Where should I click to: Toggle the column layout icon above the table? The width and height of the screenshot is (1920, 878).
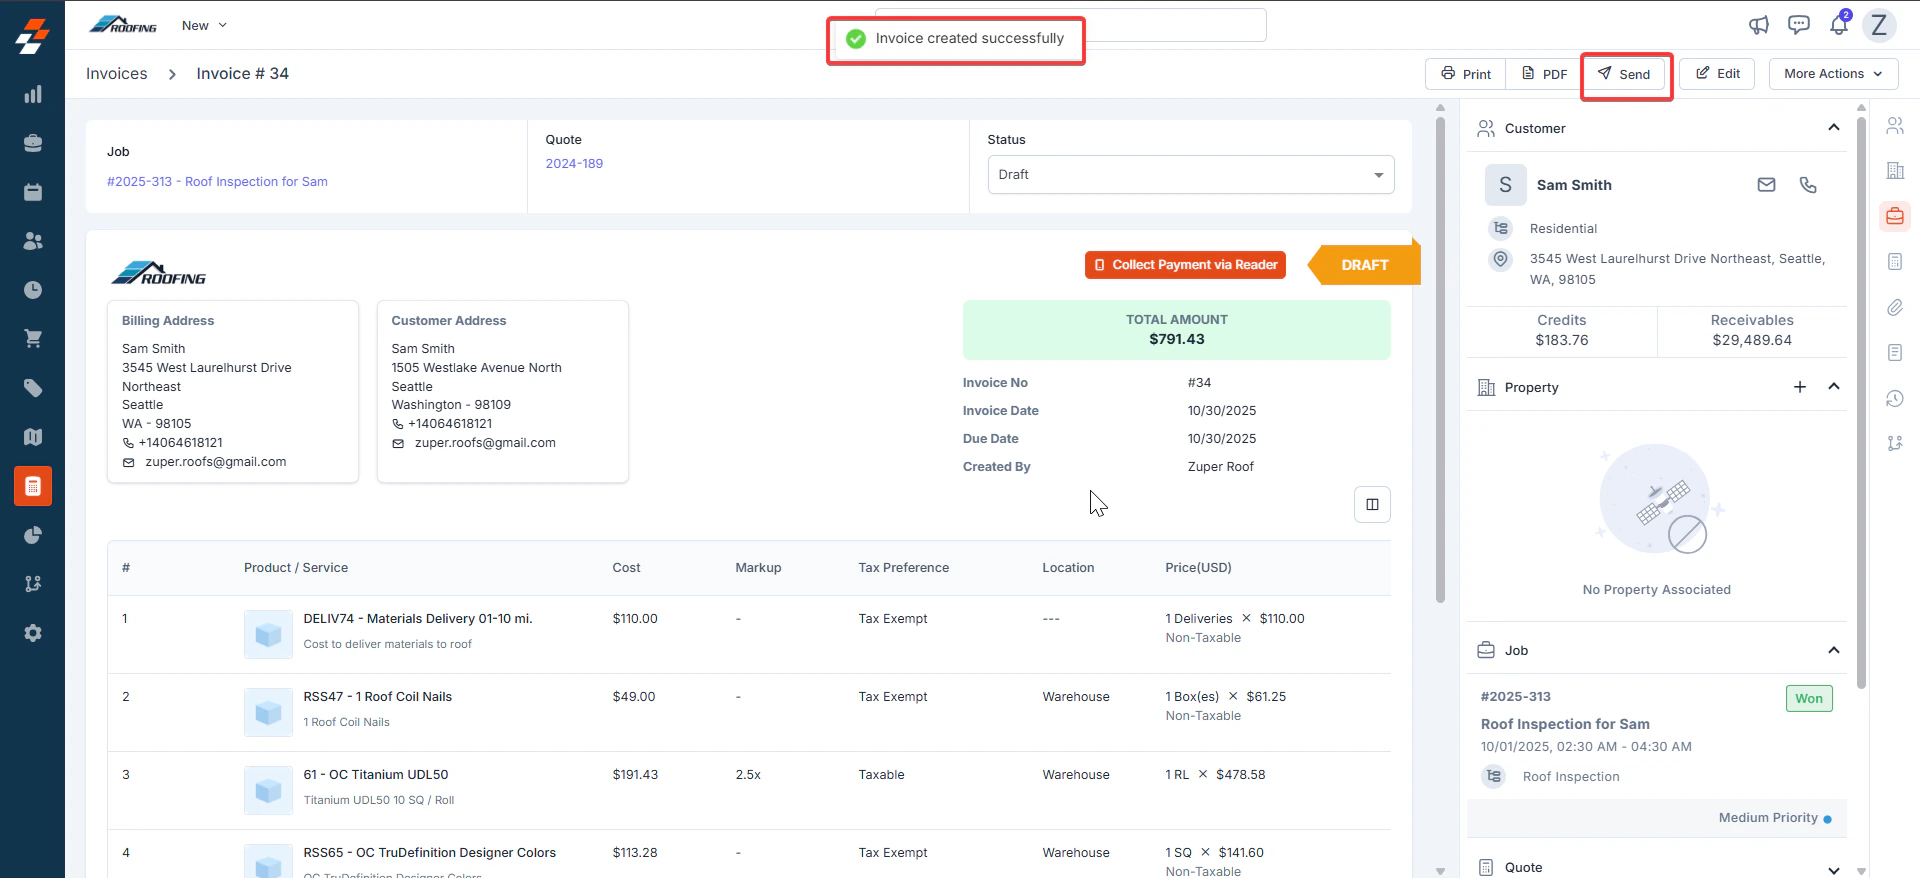coord(1372,505)
